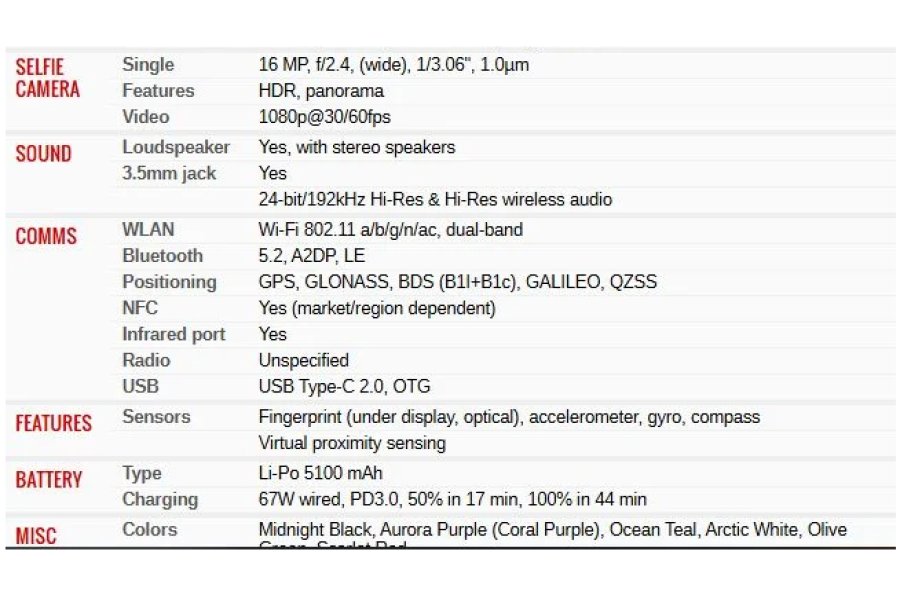Select the Infrared port label
The width and height of the screenshot is (900, 600).
(174, 334)
